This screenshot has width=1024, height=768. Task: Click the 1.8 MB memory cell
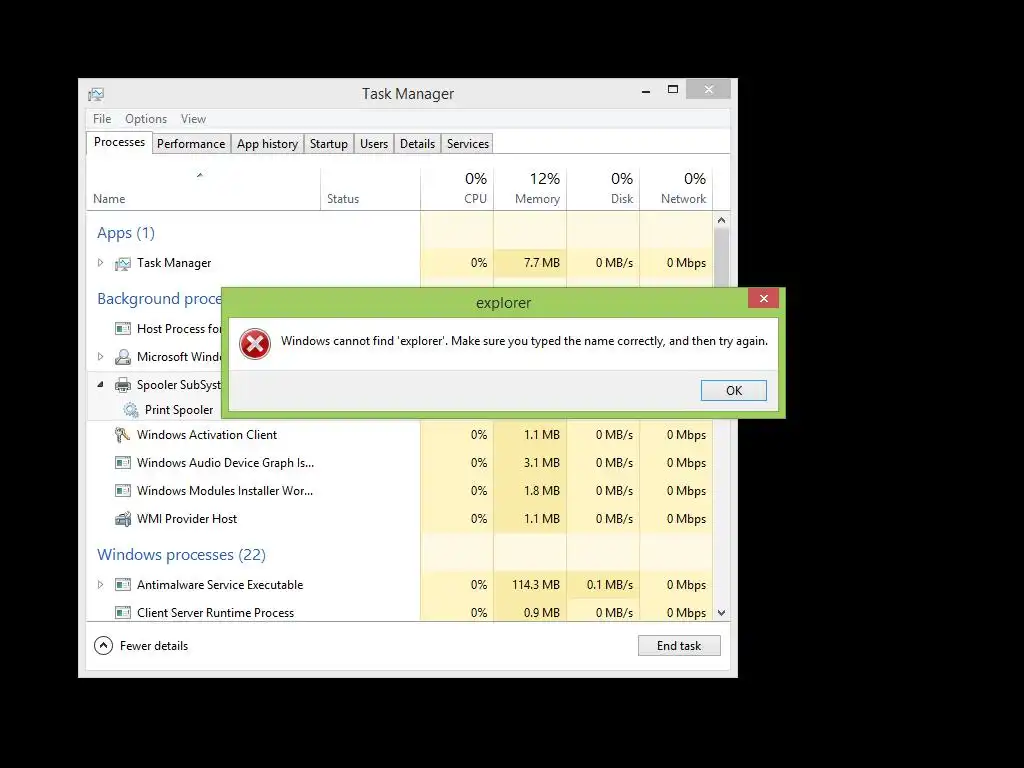click(x=530, y=491)
